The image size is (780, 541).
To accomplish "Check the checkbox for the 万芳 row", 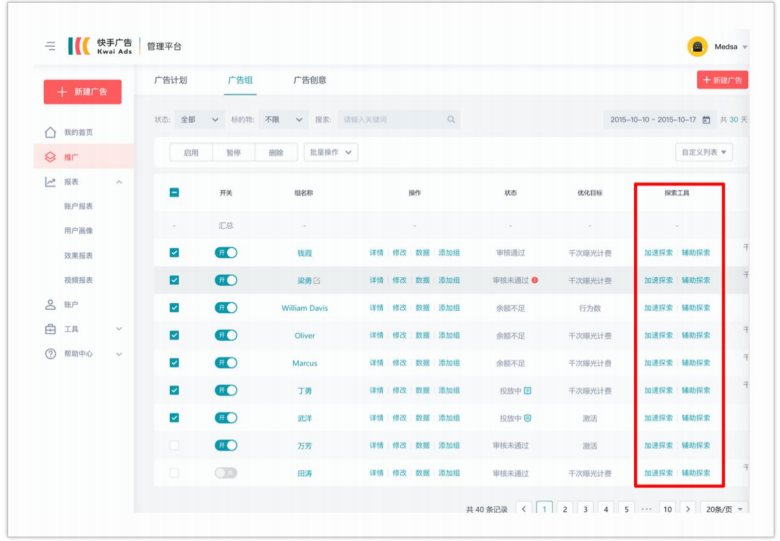I will coord(174,445).
